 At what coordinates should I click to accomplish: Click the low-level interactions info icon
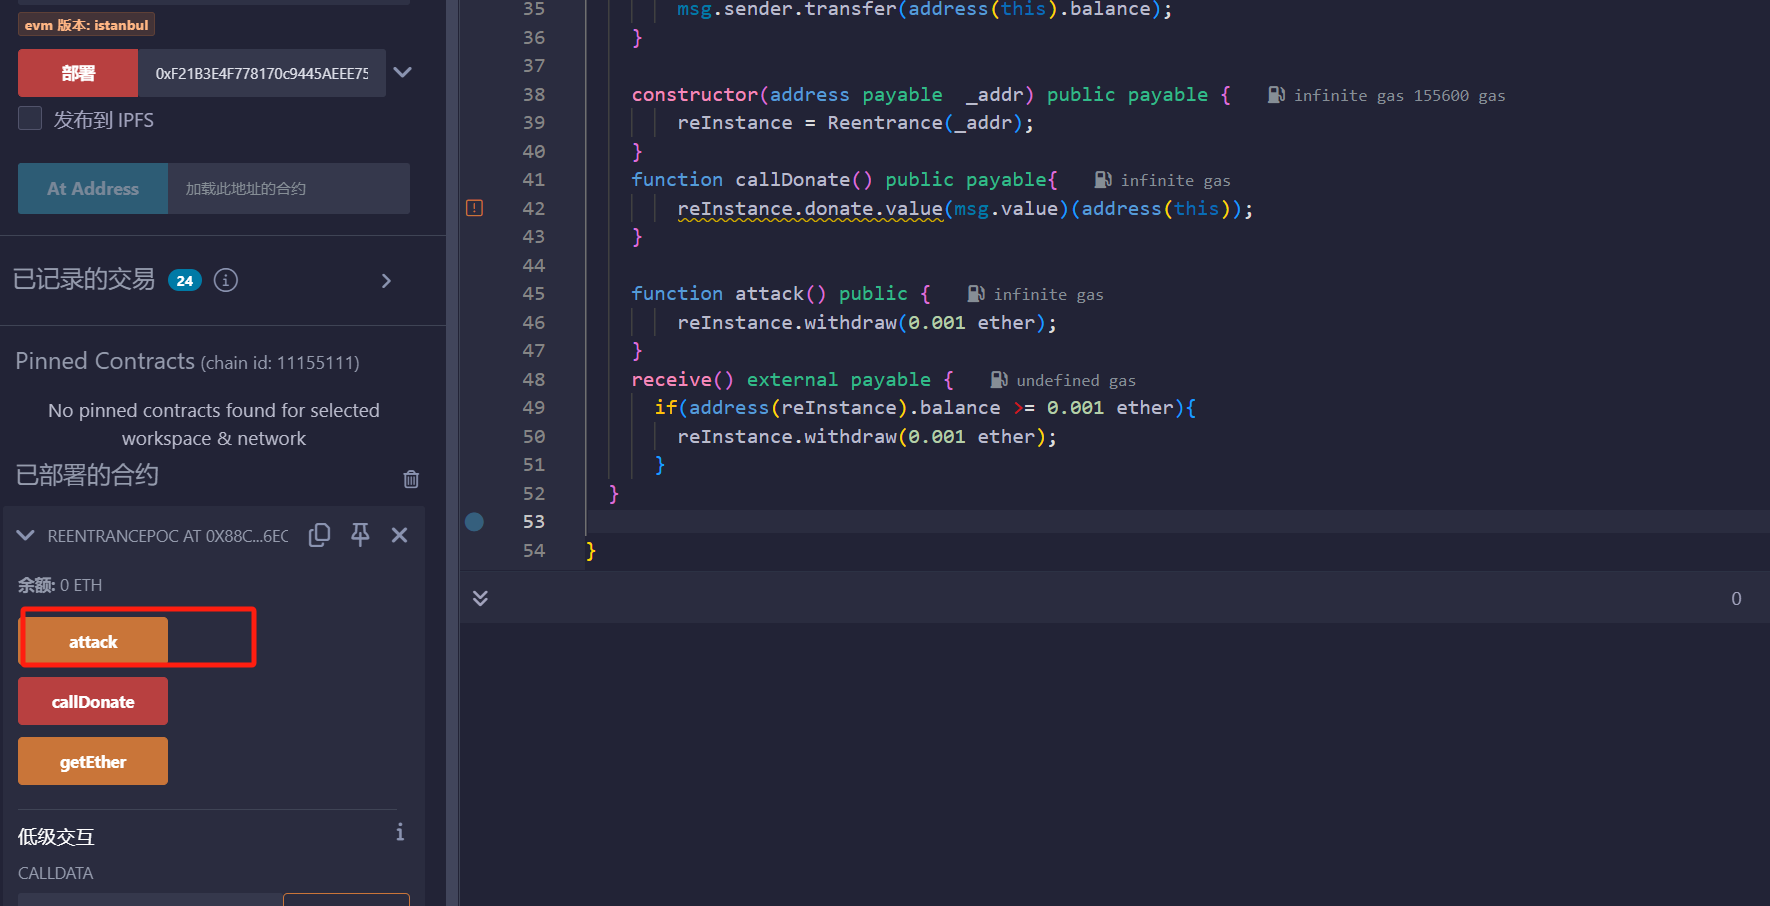[400, 832]
